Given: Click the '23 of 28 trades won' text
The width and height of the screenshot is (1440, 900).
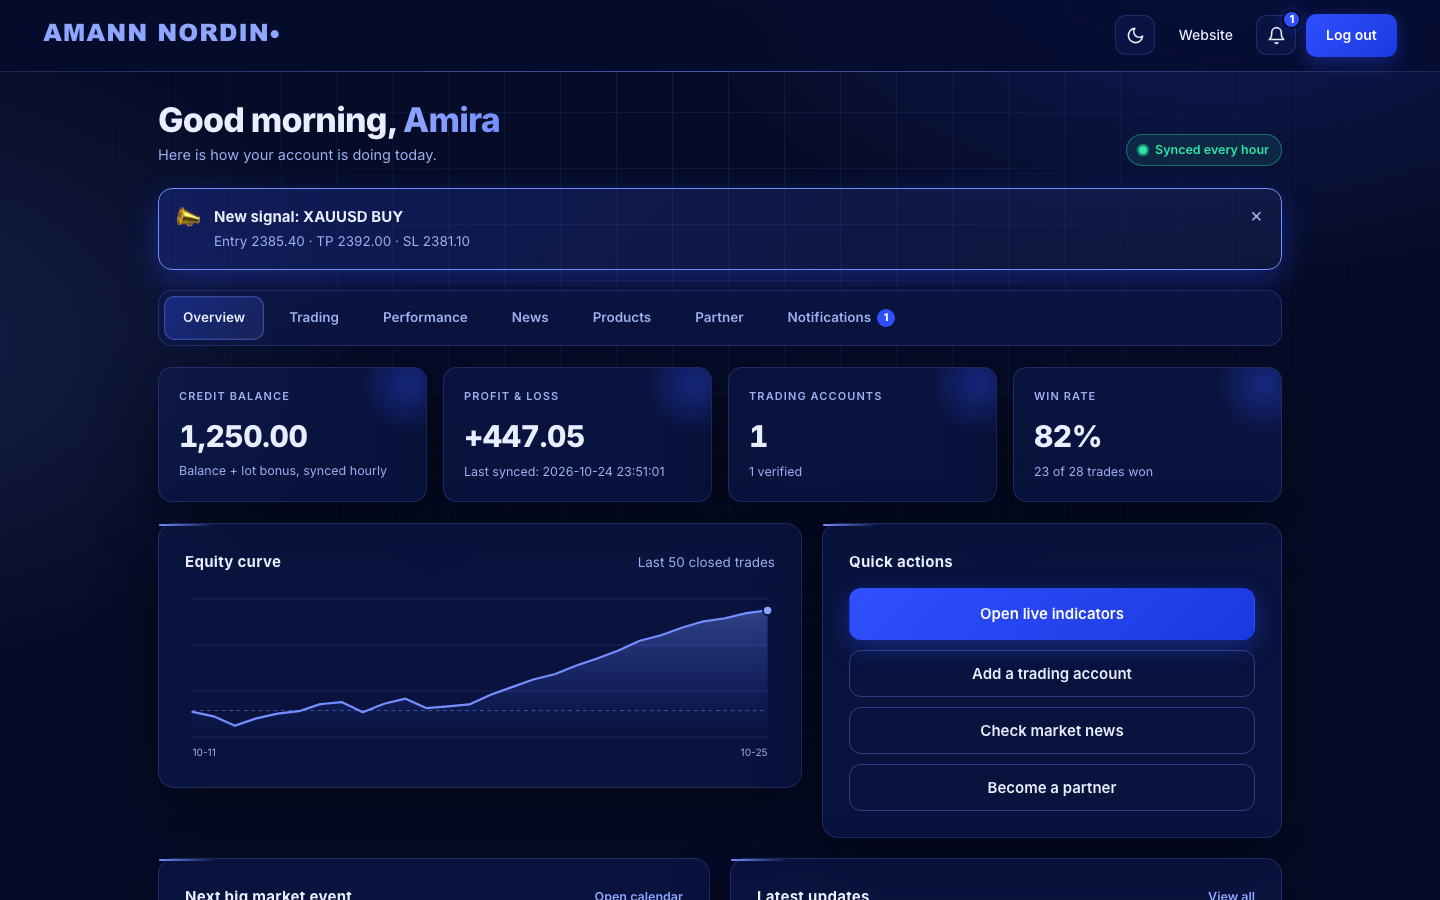Looking at the screenshot, I should [x=1093, y=472].
